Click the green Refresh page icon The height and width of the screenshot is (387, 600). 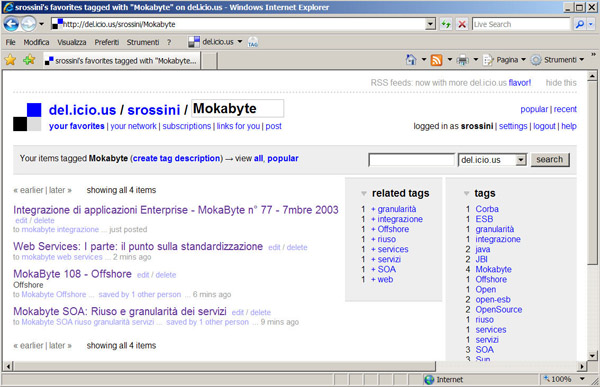point(446,24)
